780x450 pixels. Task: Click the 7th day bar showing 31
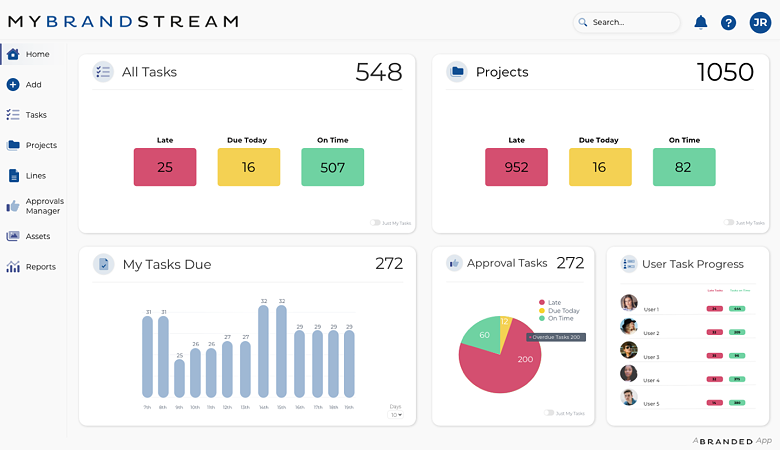(x=148, y=357)
